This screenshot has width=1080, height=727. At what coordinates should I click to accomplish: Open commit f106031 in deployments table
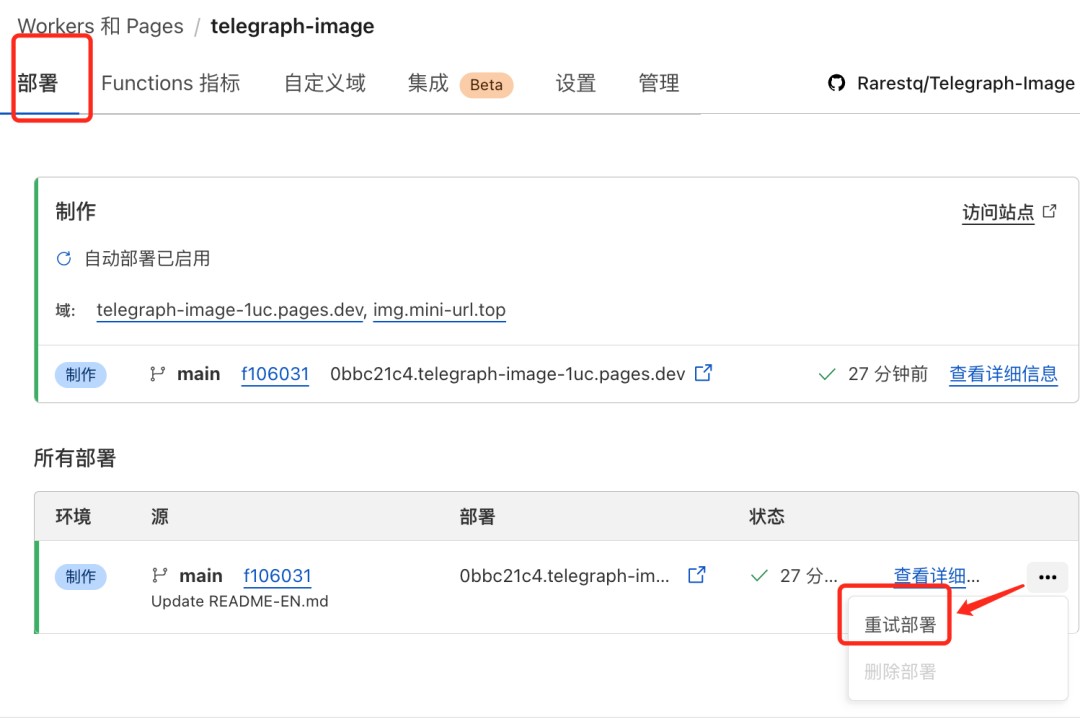[278, 576]
